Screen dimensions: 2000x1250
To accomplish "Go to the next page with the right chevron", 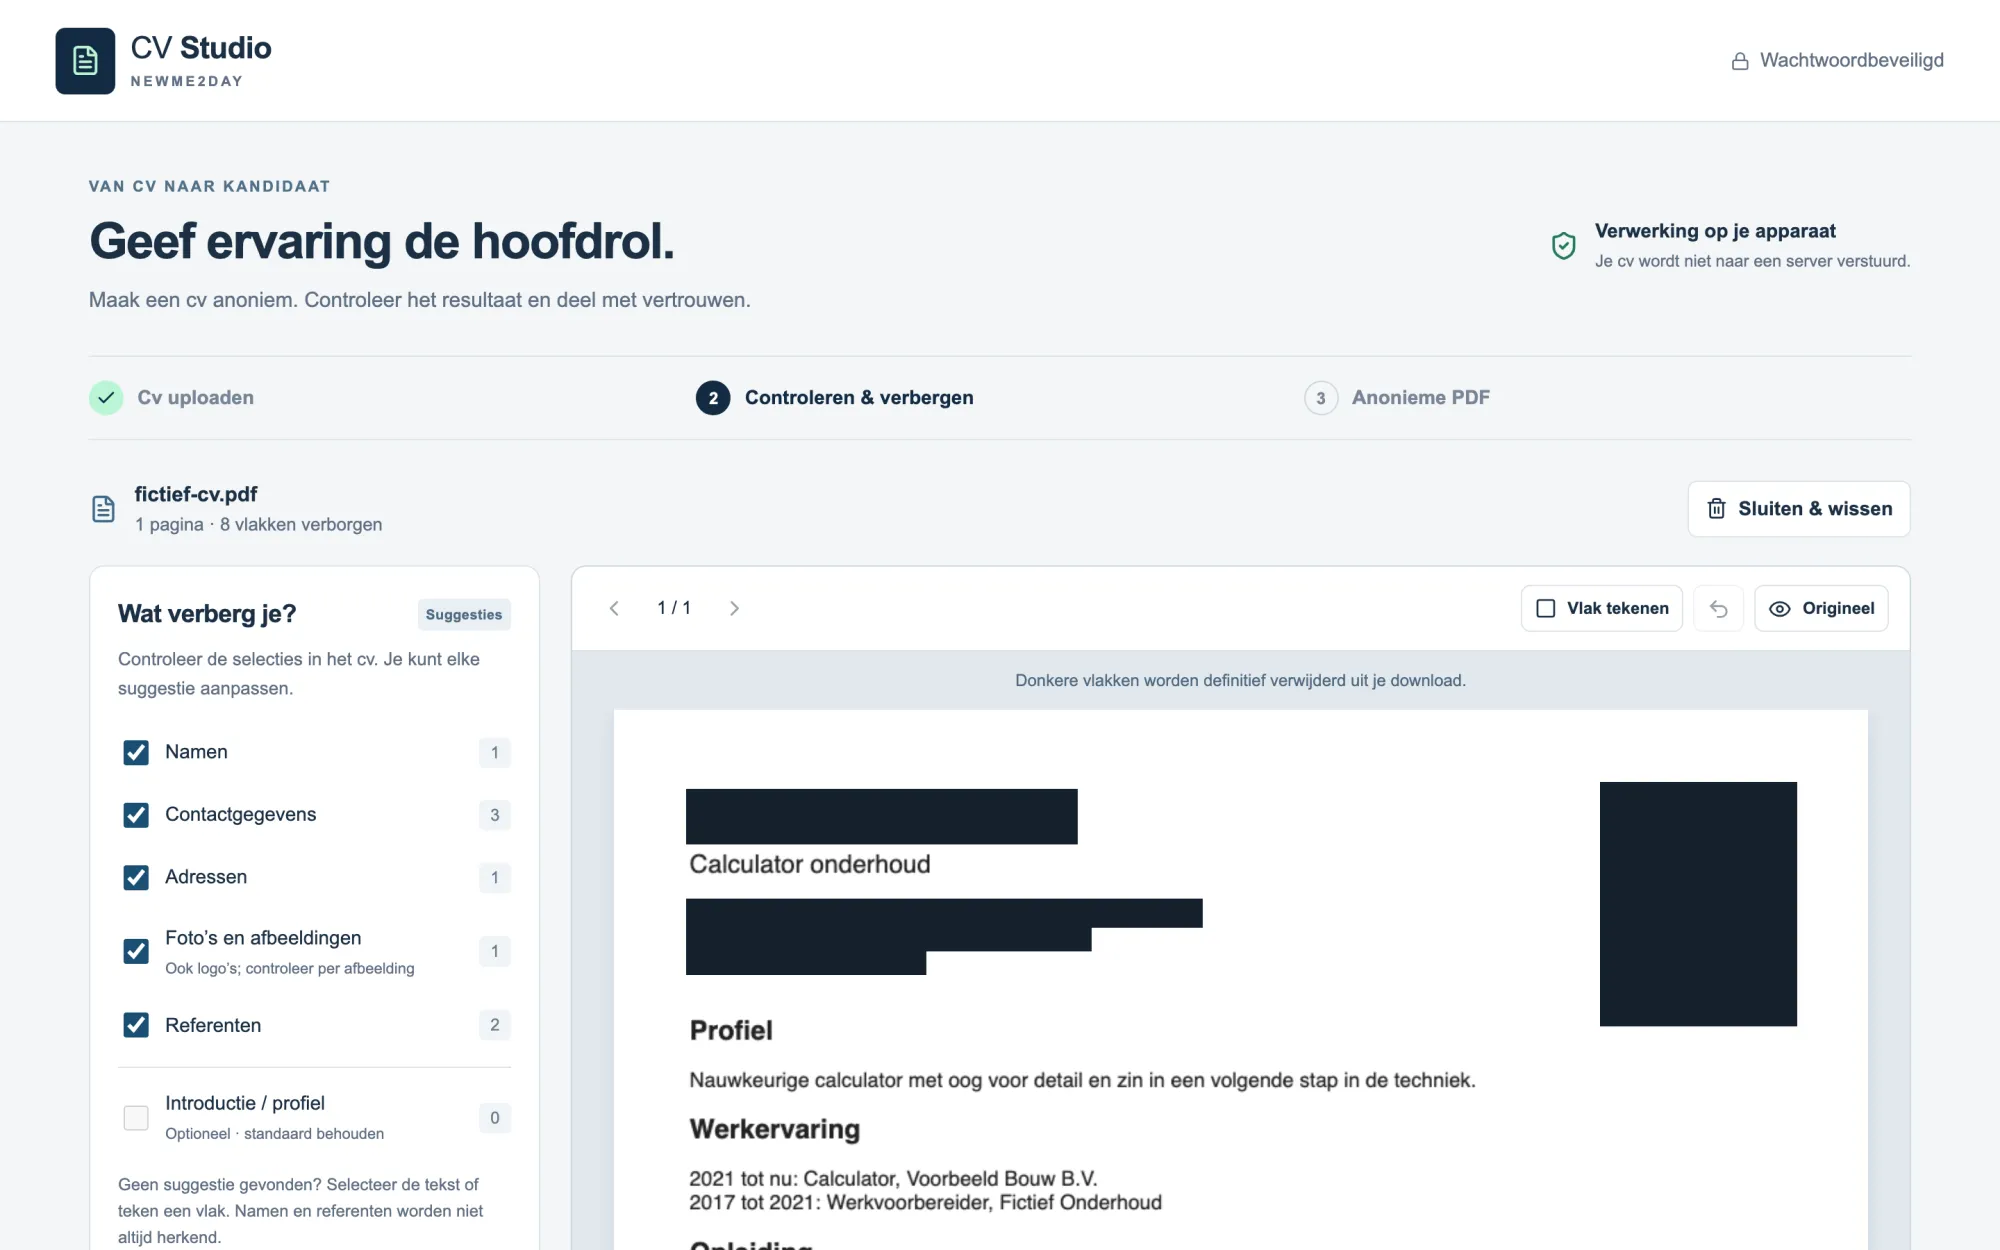I will pyautogui.click(x=734, y=608).
